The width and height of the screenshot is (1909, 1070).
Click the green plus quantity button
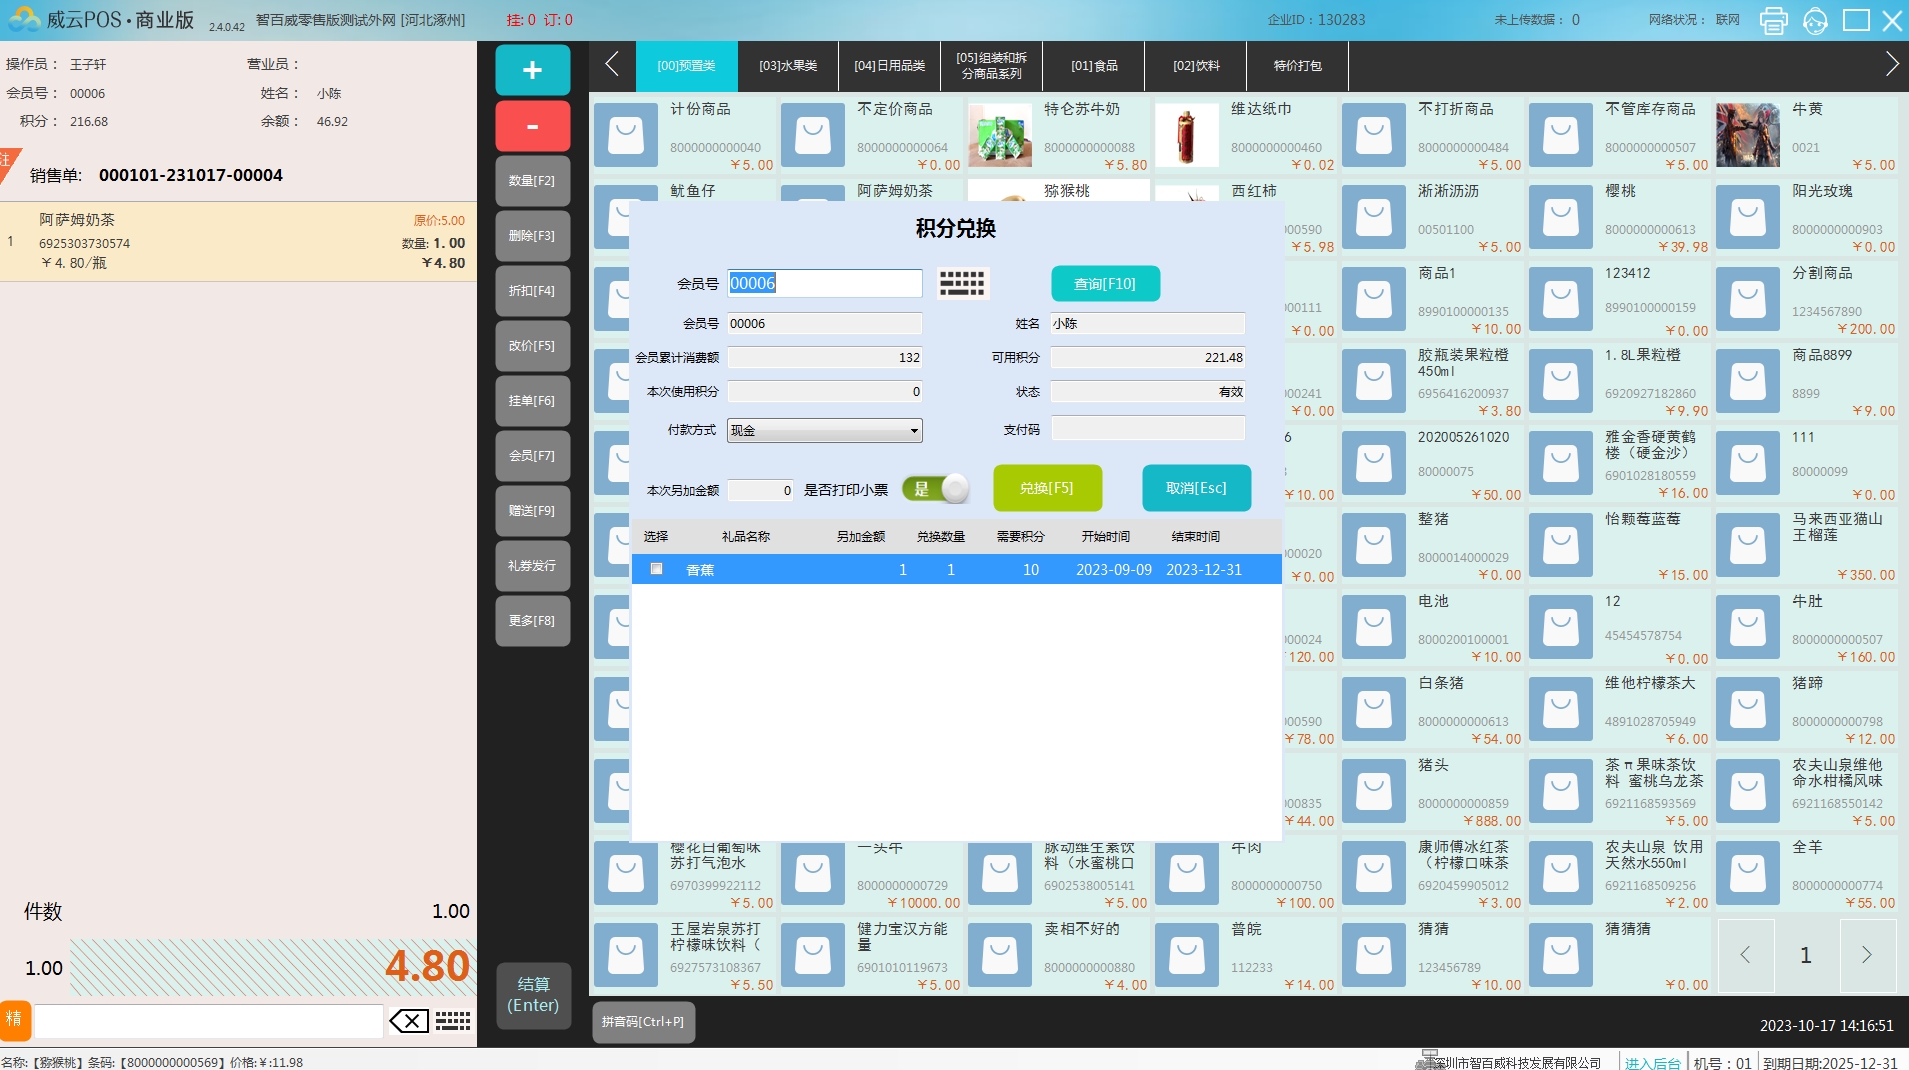coord(532,70)
